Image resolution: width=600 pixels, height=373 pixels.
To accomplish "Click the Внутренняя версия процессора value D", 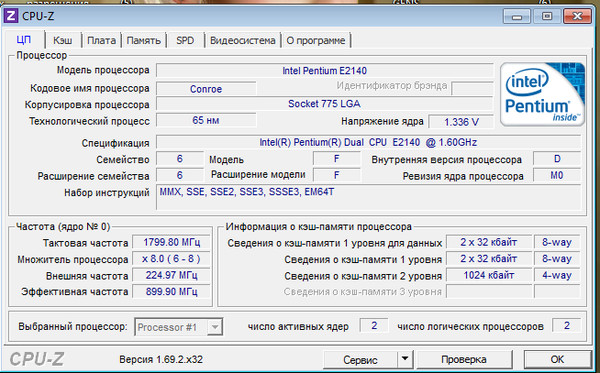I will [x=557, y=159].
